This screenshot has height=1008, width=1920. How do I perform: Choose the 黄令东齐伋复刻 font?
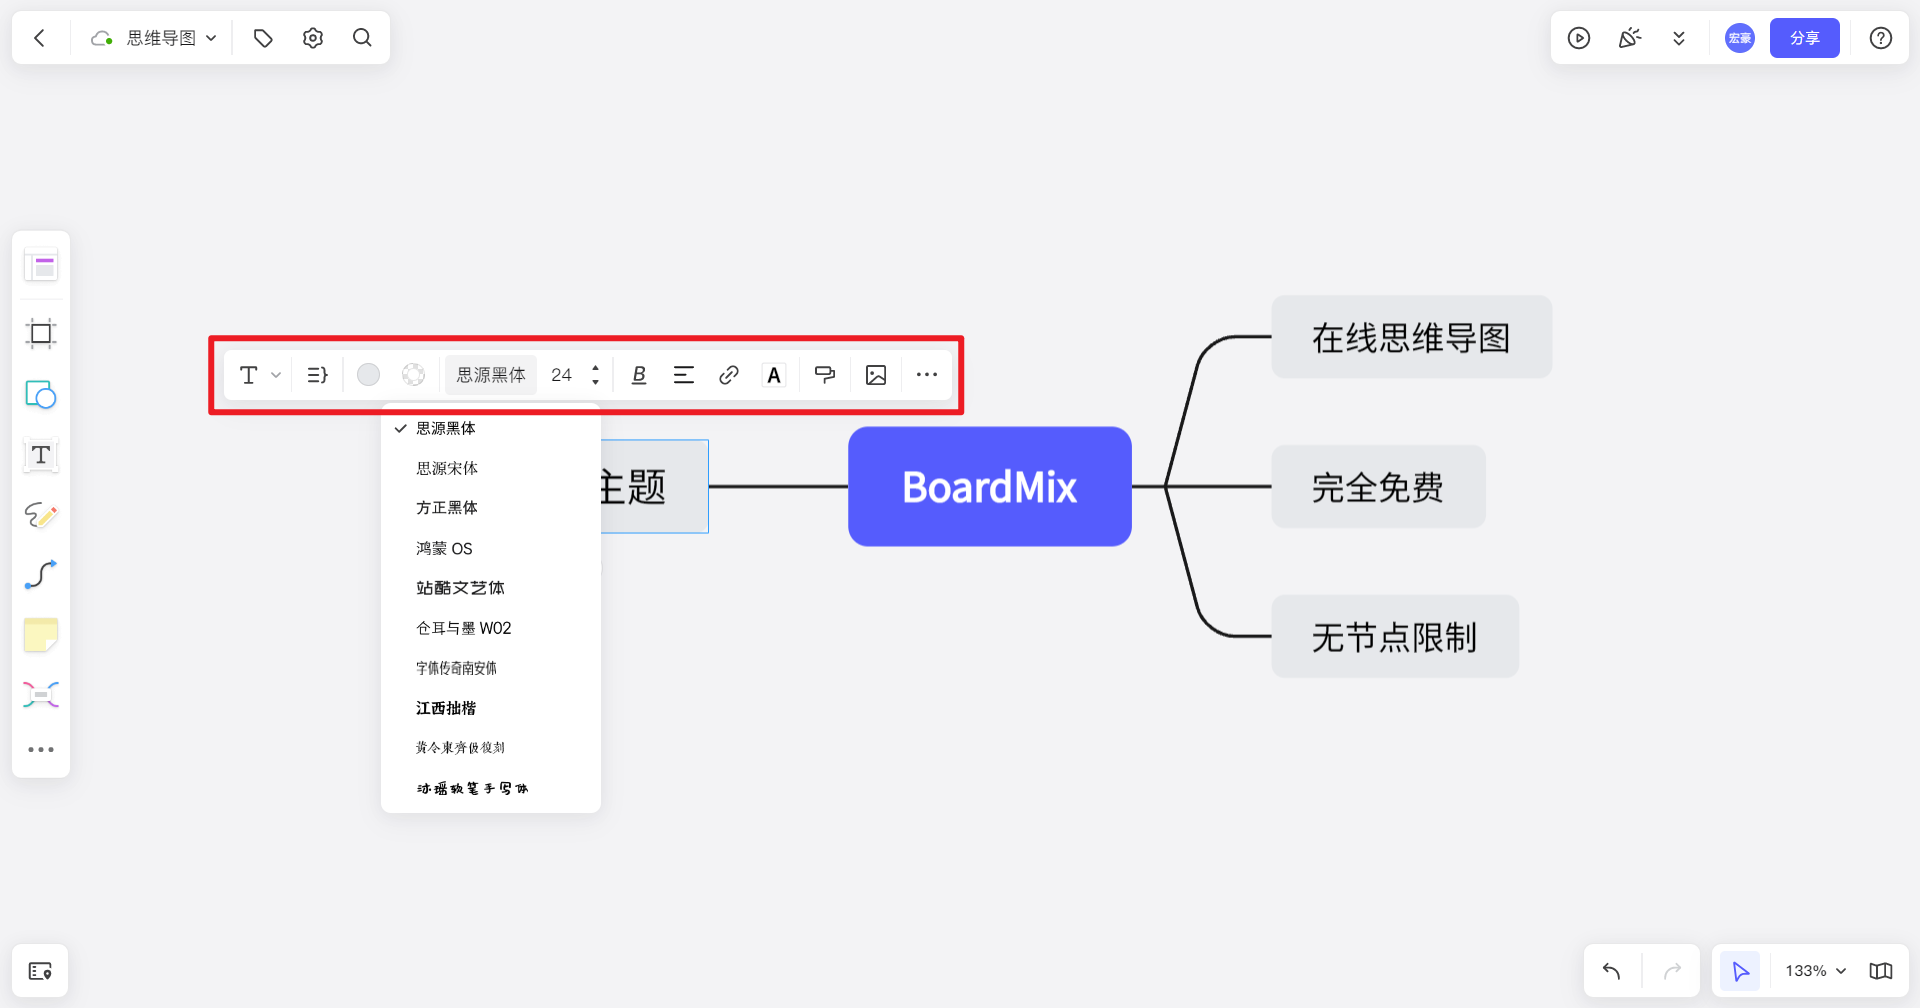point(491,748)
